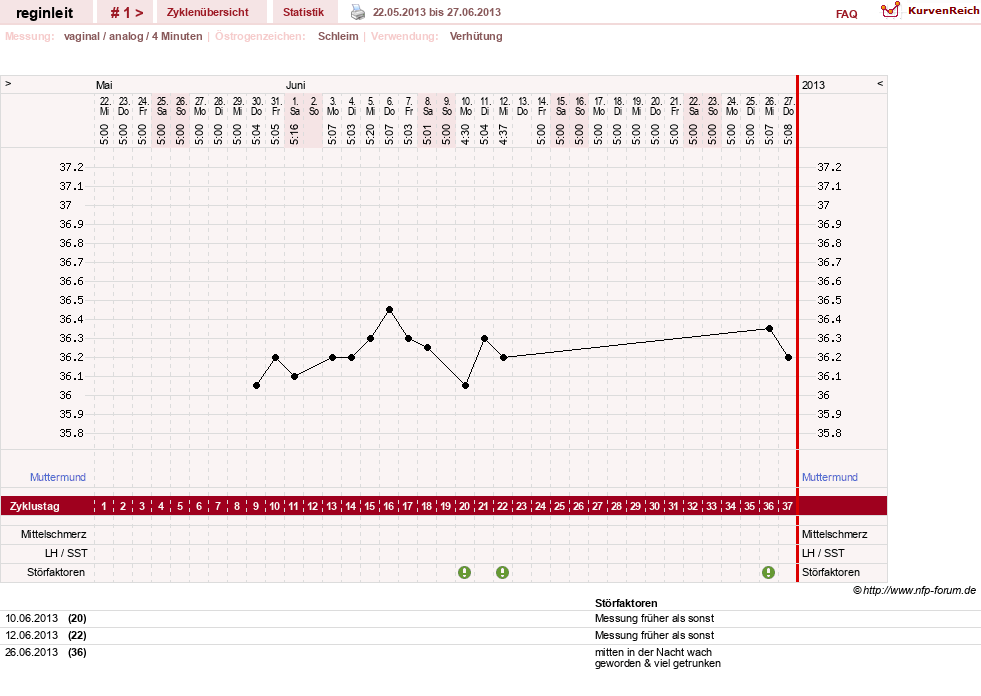Viewport: 981px width, 696px height.
Task: Click the Störfaktoren table heading
Action: click(x=626, y=603)
